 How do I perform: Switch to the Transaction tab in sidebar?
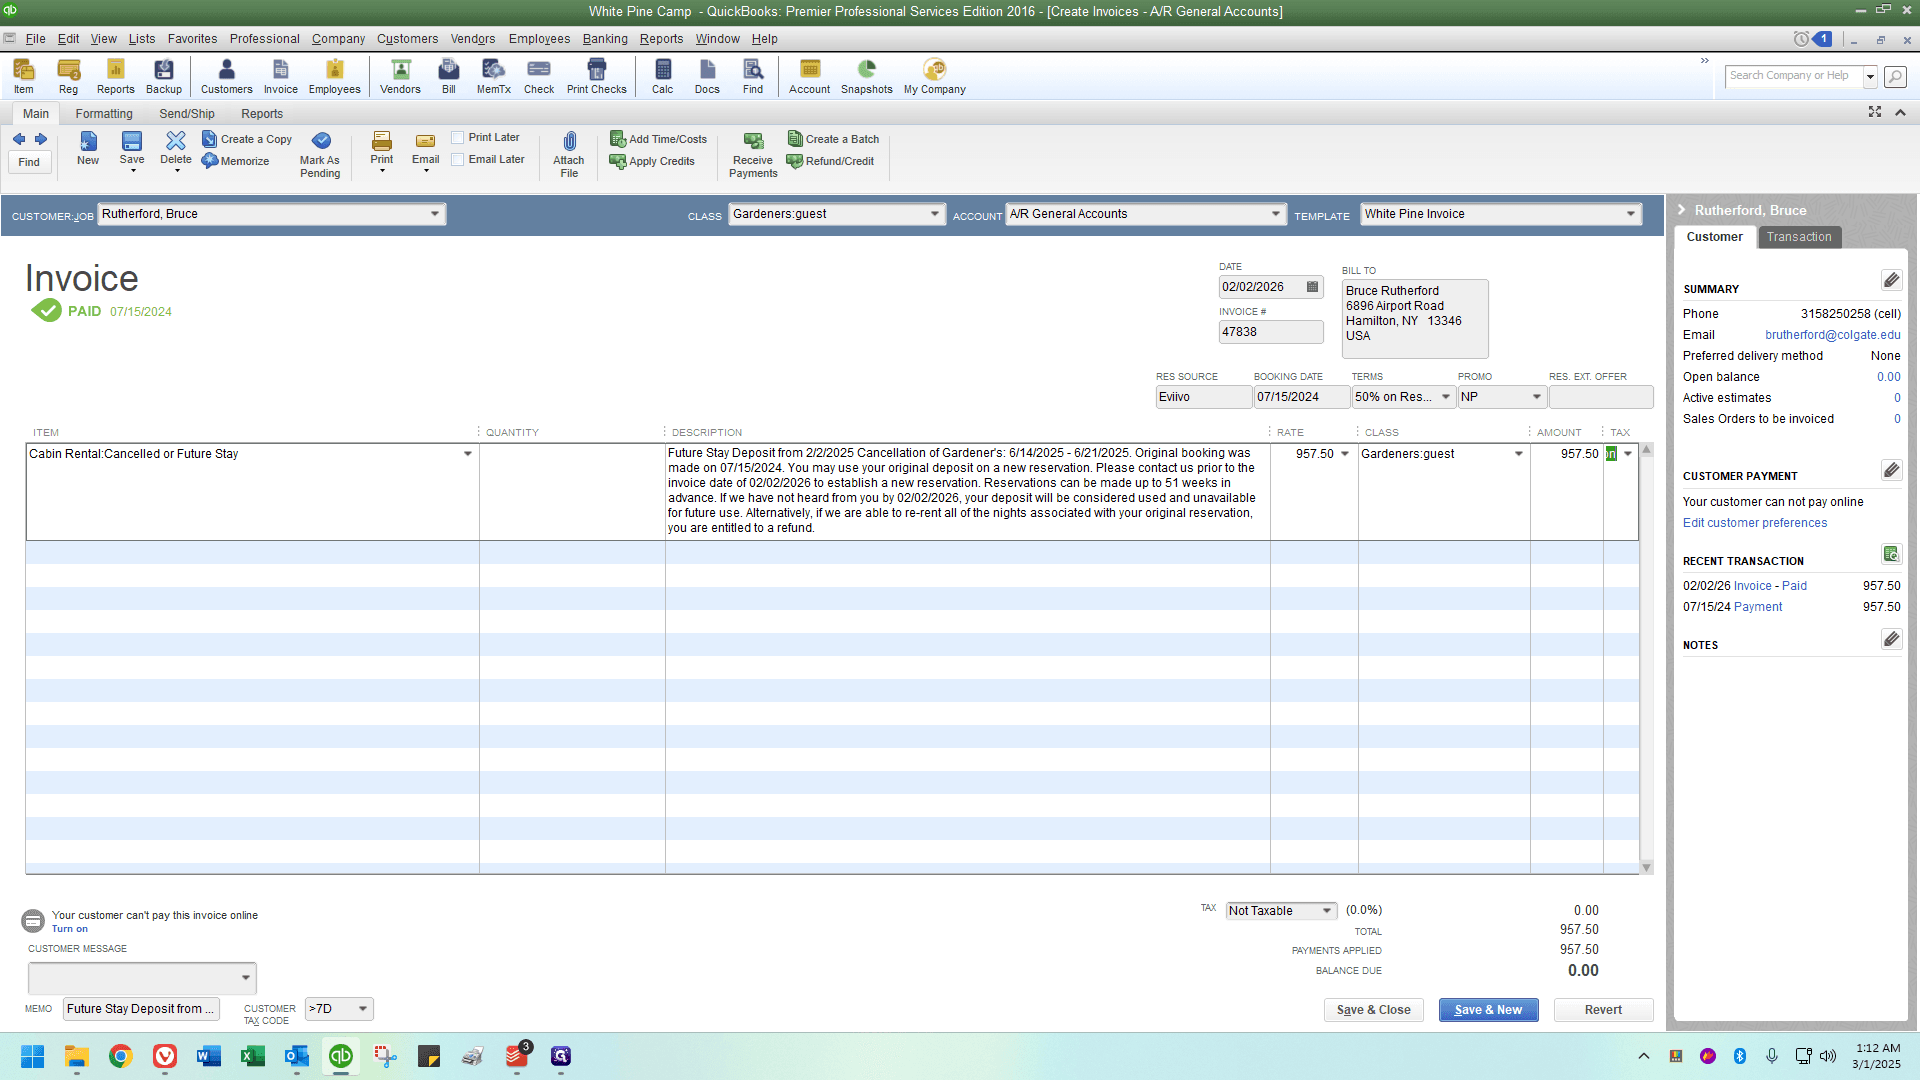[1799, 237]
